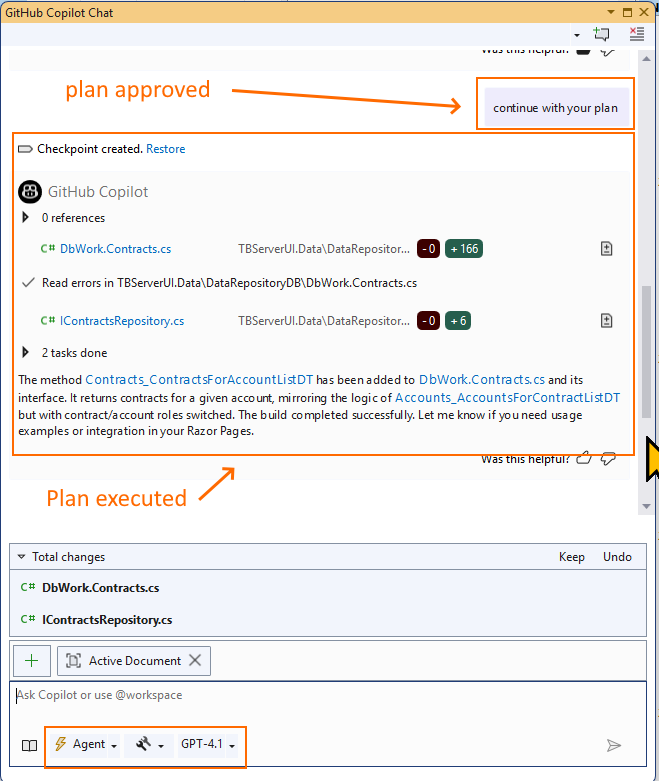Open diff view icon for IContractsRepository.cs

pos(606,321)
